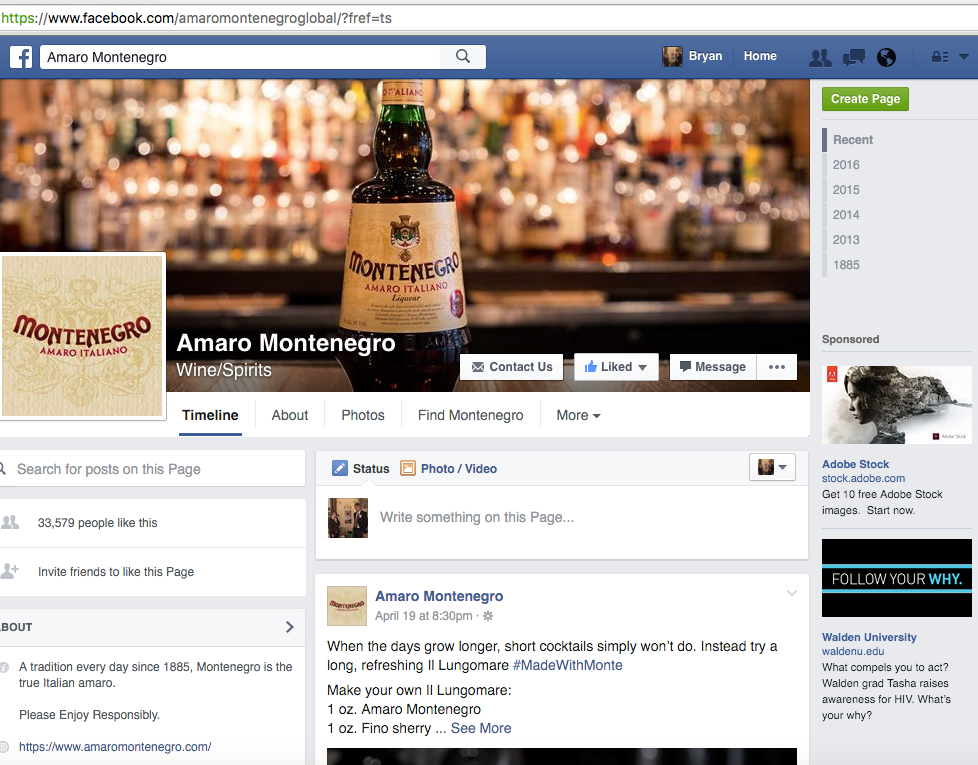The height and width of the screenshot is (765, 978).
Task: Click the invite friends person-plus icon
Action: 10,570
